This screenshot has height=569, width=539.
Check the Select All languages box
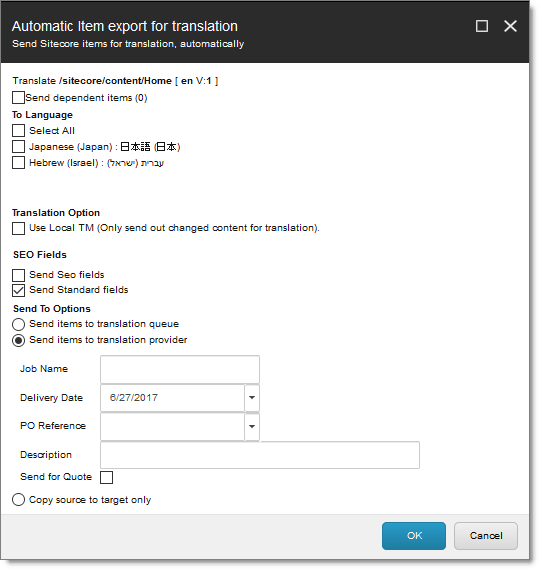[x=19, y=130]
